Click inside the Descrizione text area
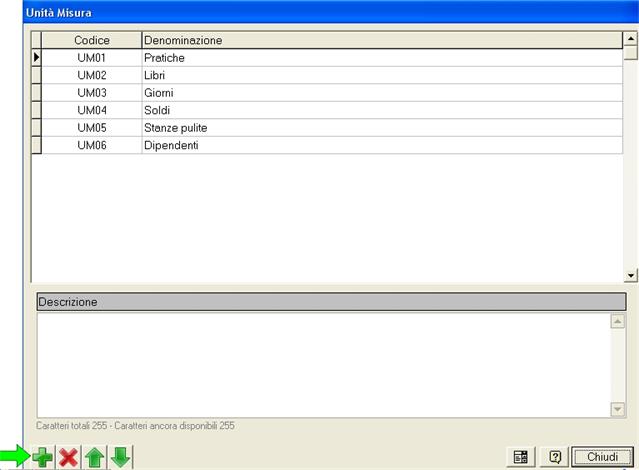The width and height of the screenshot is (639, 470). (320, 364)
